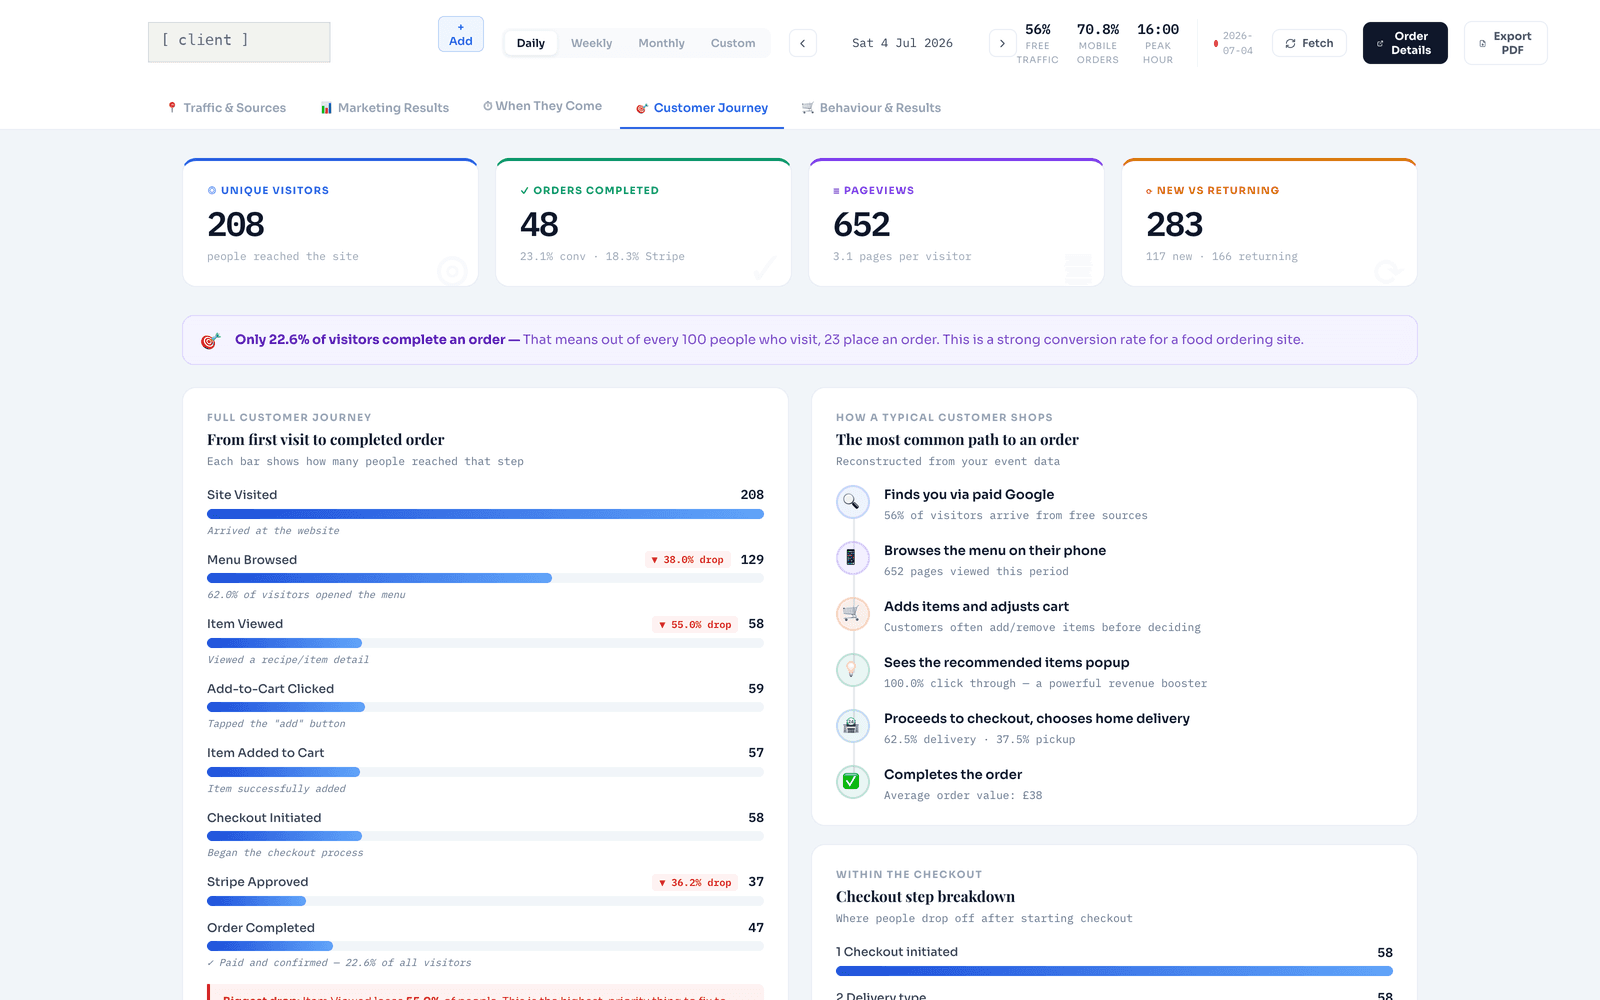Click the Fetch refresh button
1600x1000 pixels.
1309,43
